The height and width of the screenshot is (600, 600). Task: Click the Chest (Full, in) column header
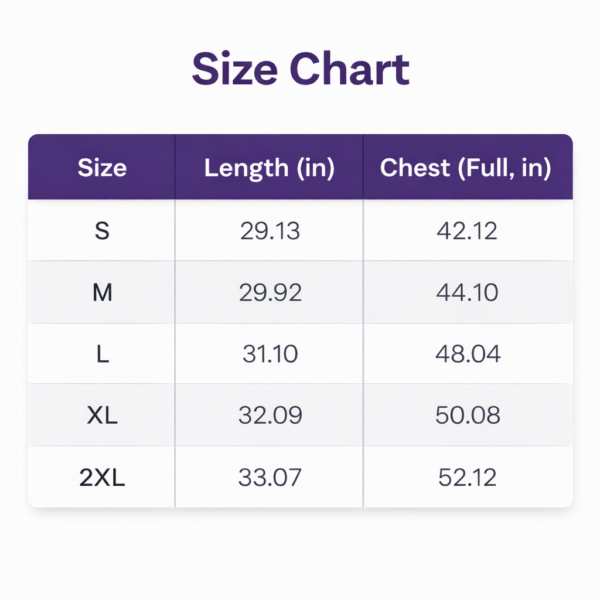(x=465, y=167)
